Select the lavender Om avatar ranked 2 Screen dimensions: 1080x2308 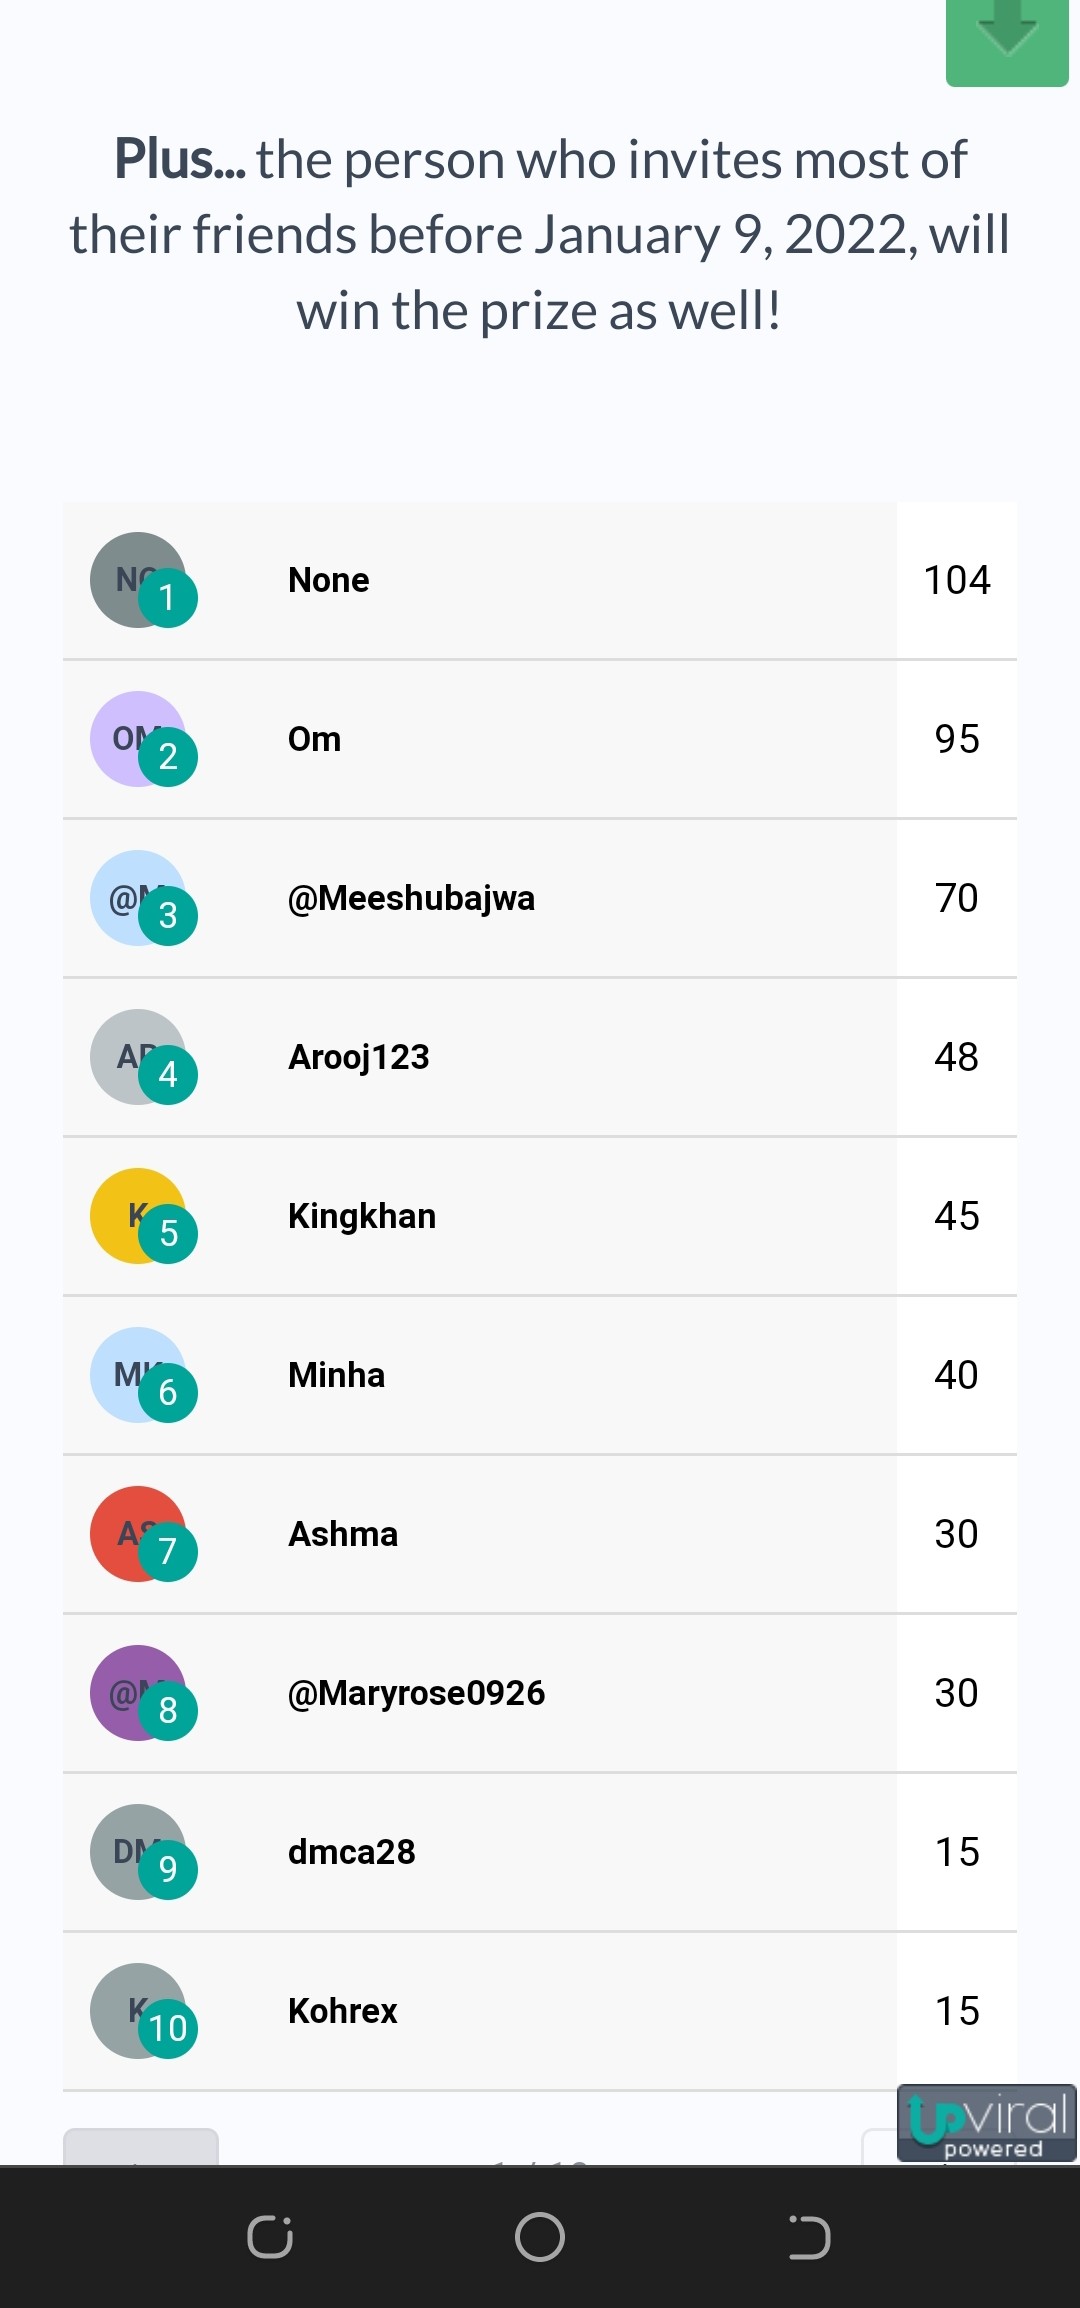[138, 739]
